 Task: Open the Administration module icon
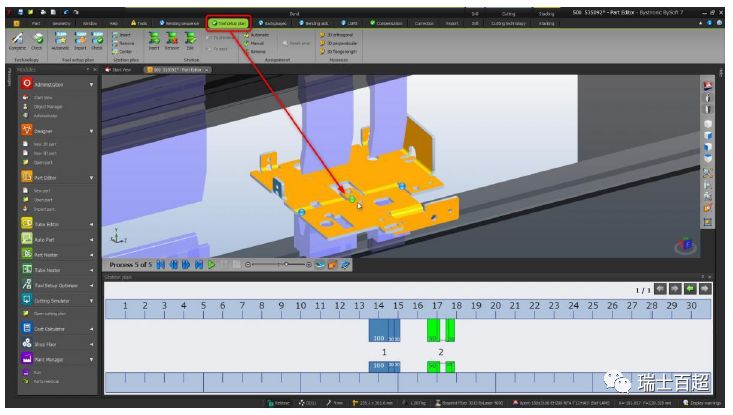coord(26,84)
